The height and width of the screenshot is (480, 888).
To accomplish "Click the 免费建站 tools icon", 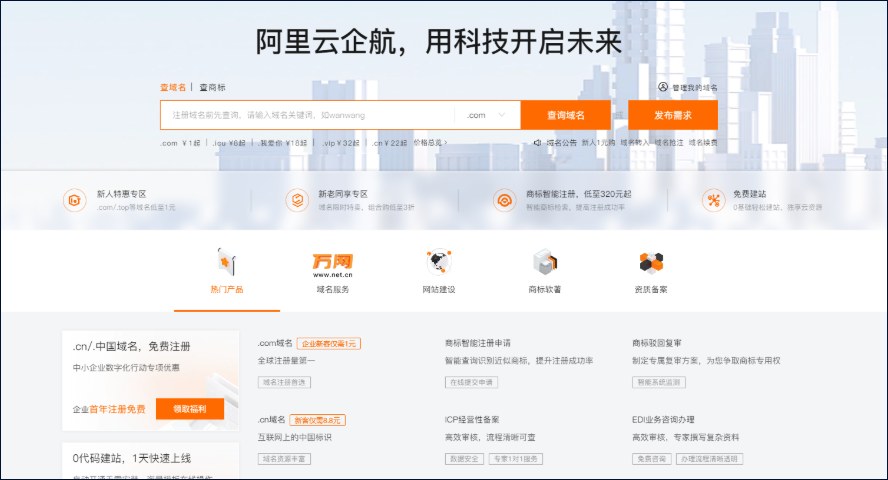I will [714, 200].
